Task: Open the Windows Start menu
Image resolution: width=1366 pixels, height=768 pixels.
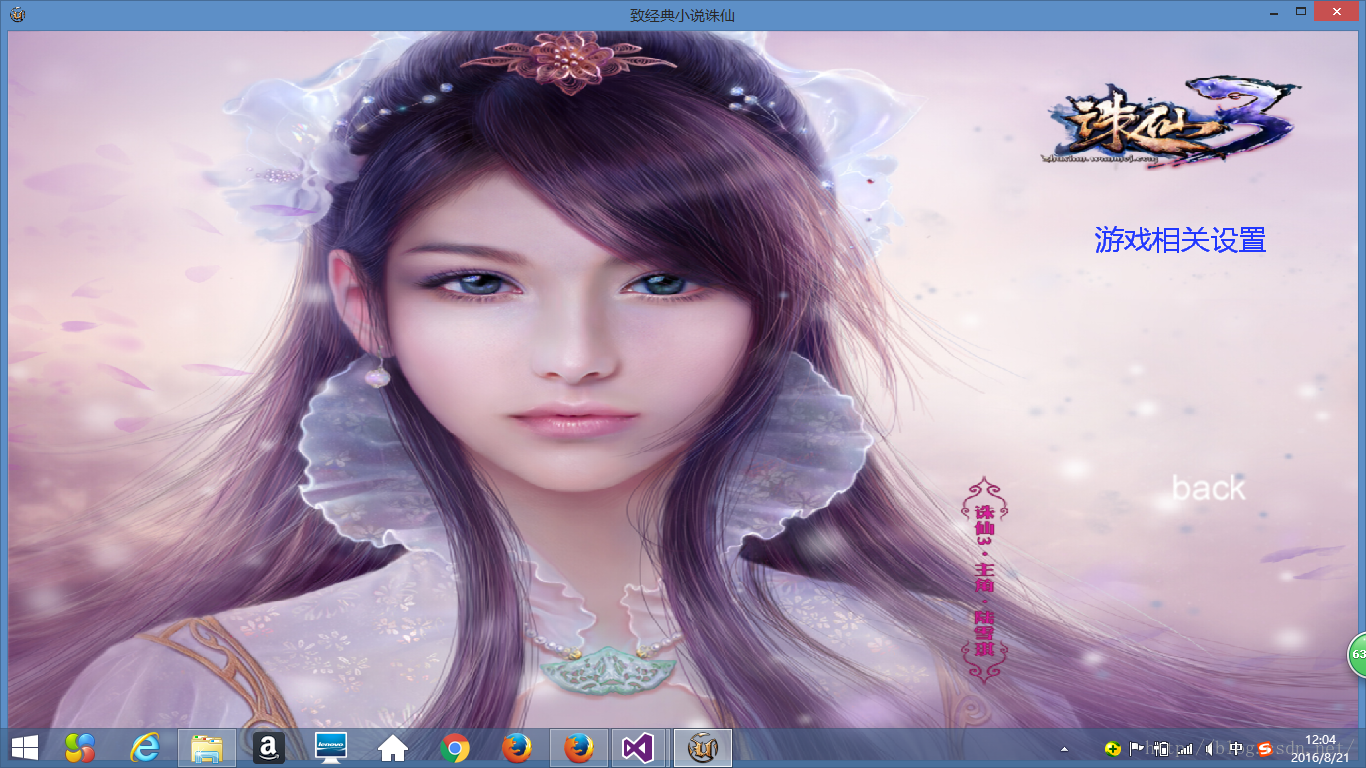Action: (24, 747)
